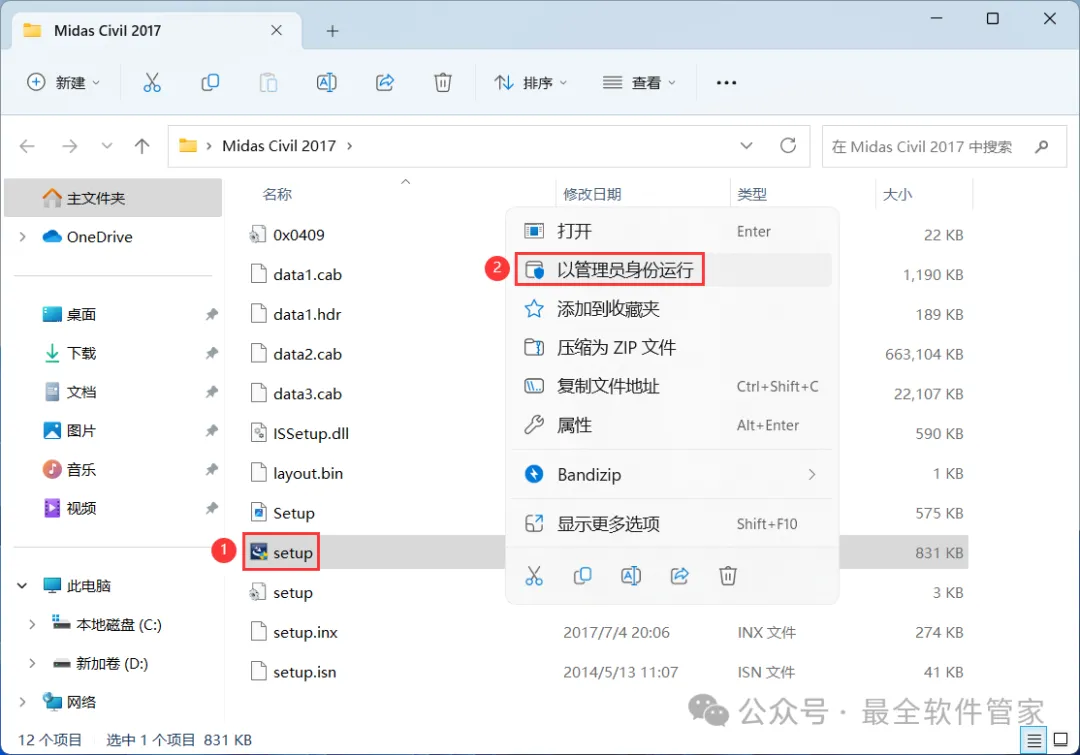Image resolution: width=1080 pixels, height=755 pixels.
Task: Switch to details view icon in status bar
Action: tap(1034, 741)
